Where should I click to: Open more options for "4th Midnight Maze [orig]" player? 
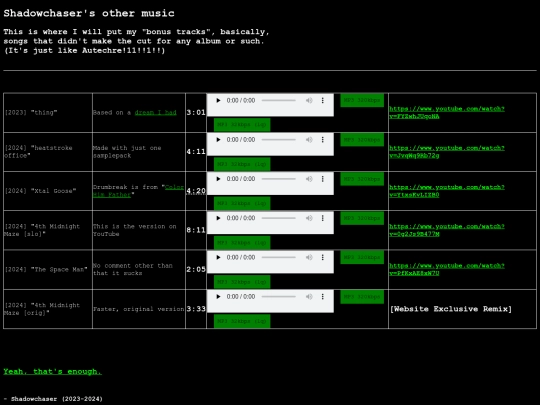pos(323,297)
